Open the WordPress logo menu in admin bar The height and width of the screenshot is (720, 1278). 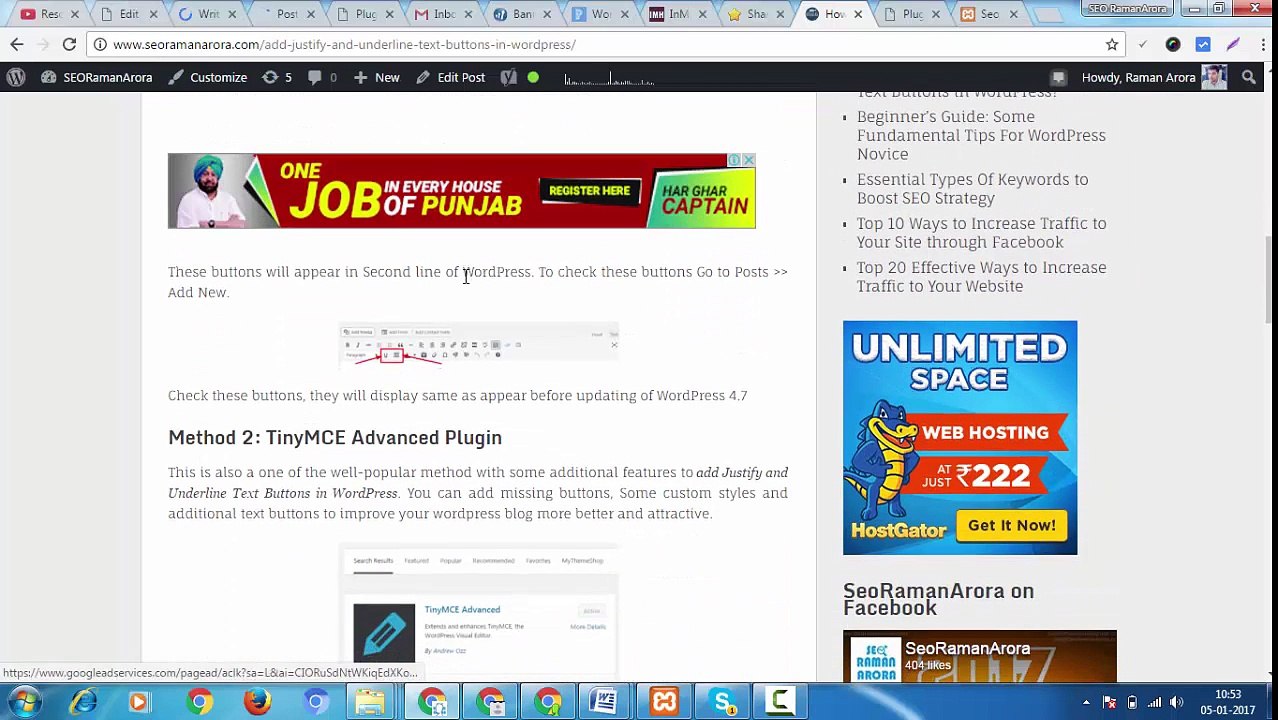(x=15, y=77)
